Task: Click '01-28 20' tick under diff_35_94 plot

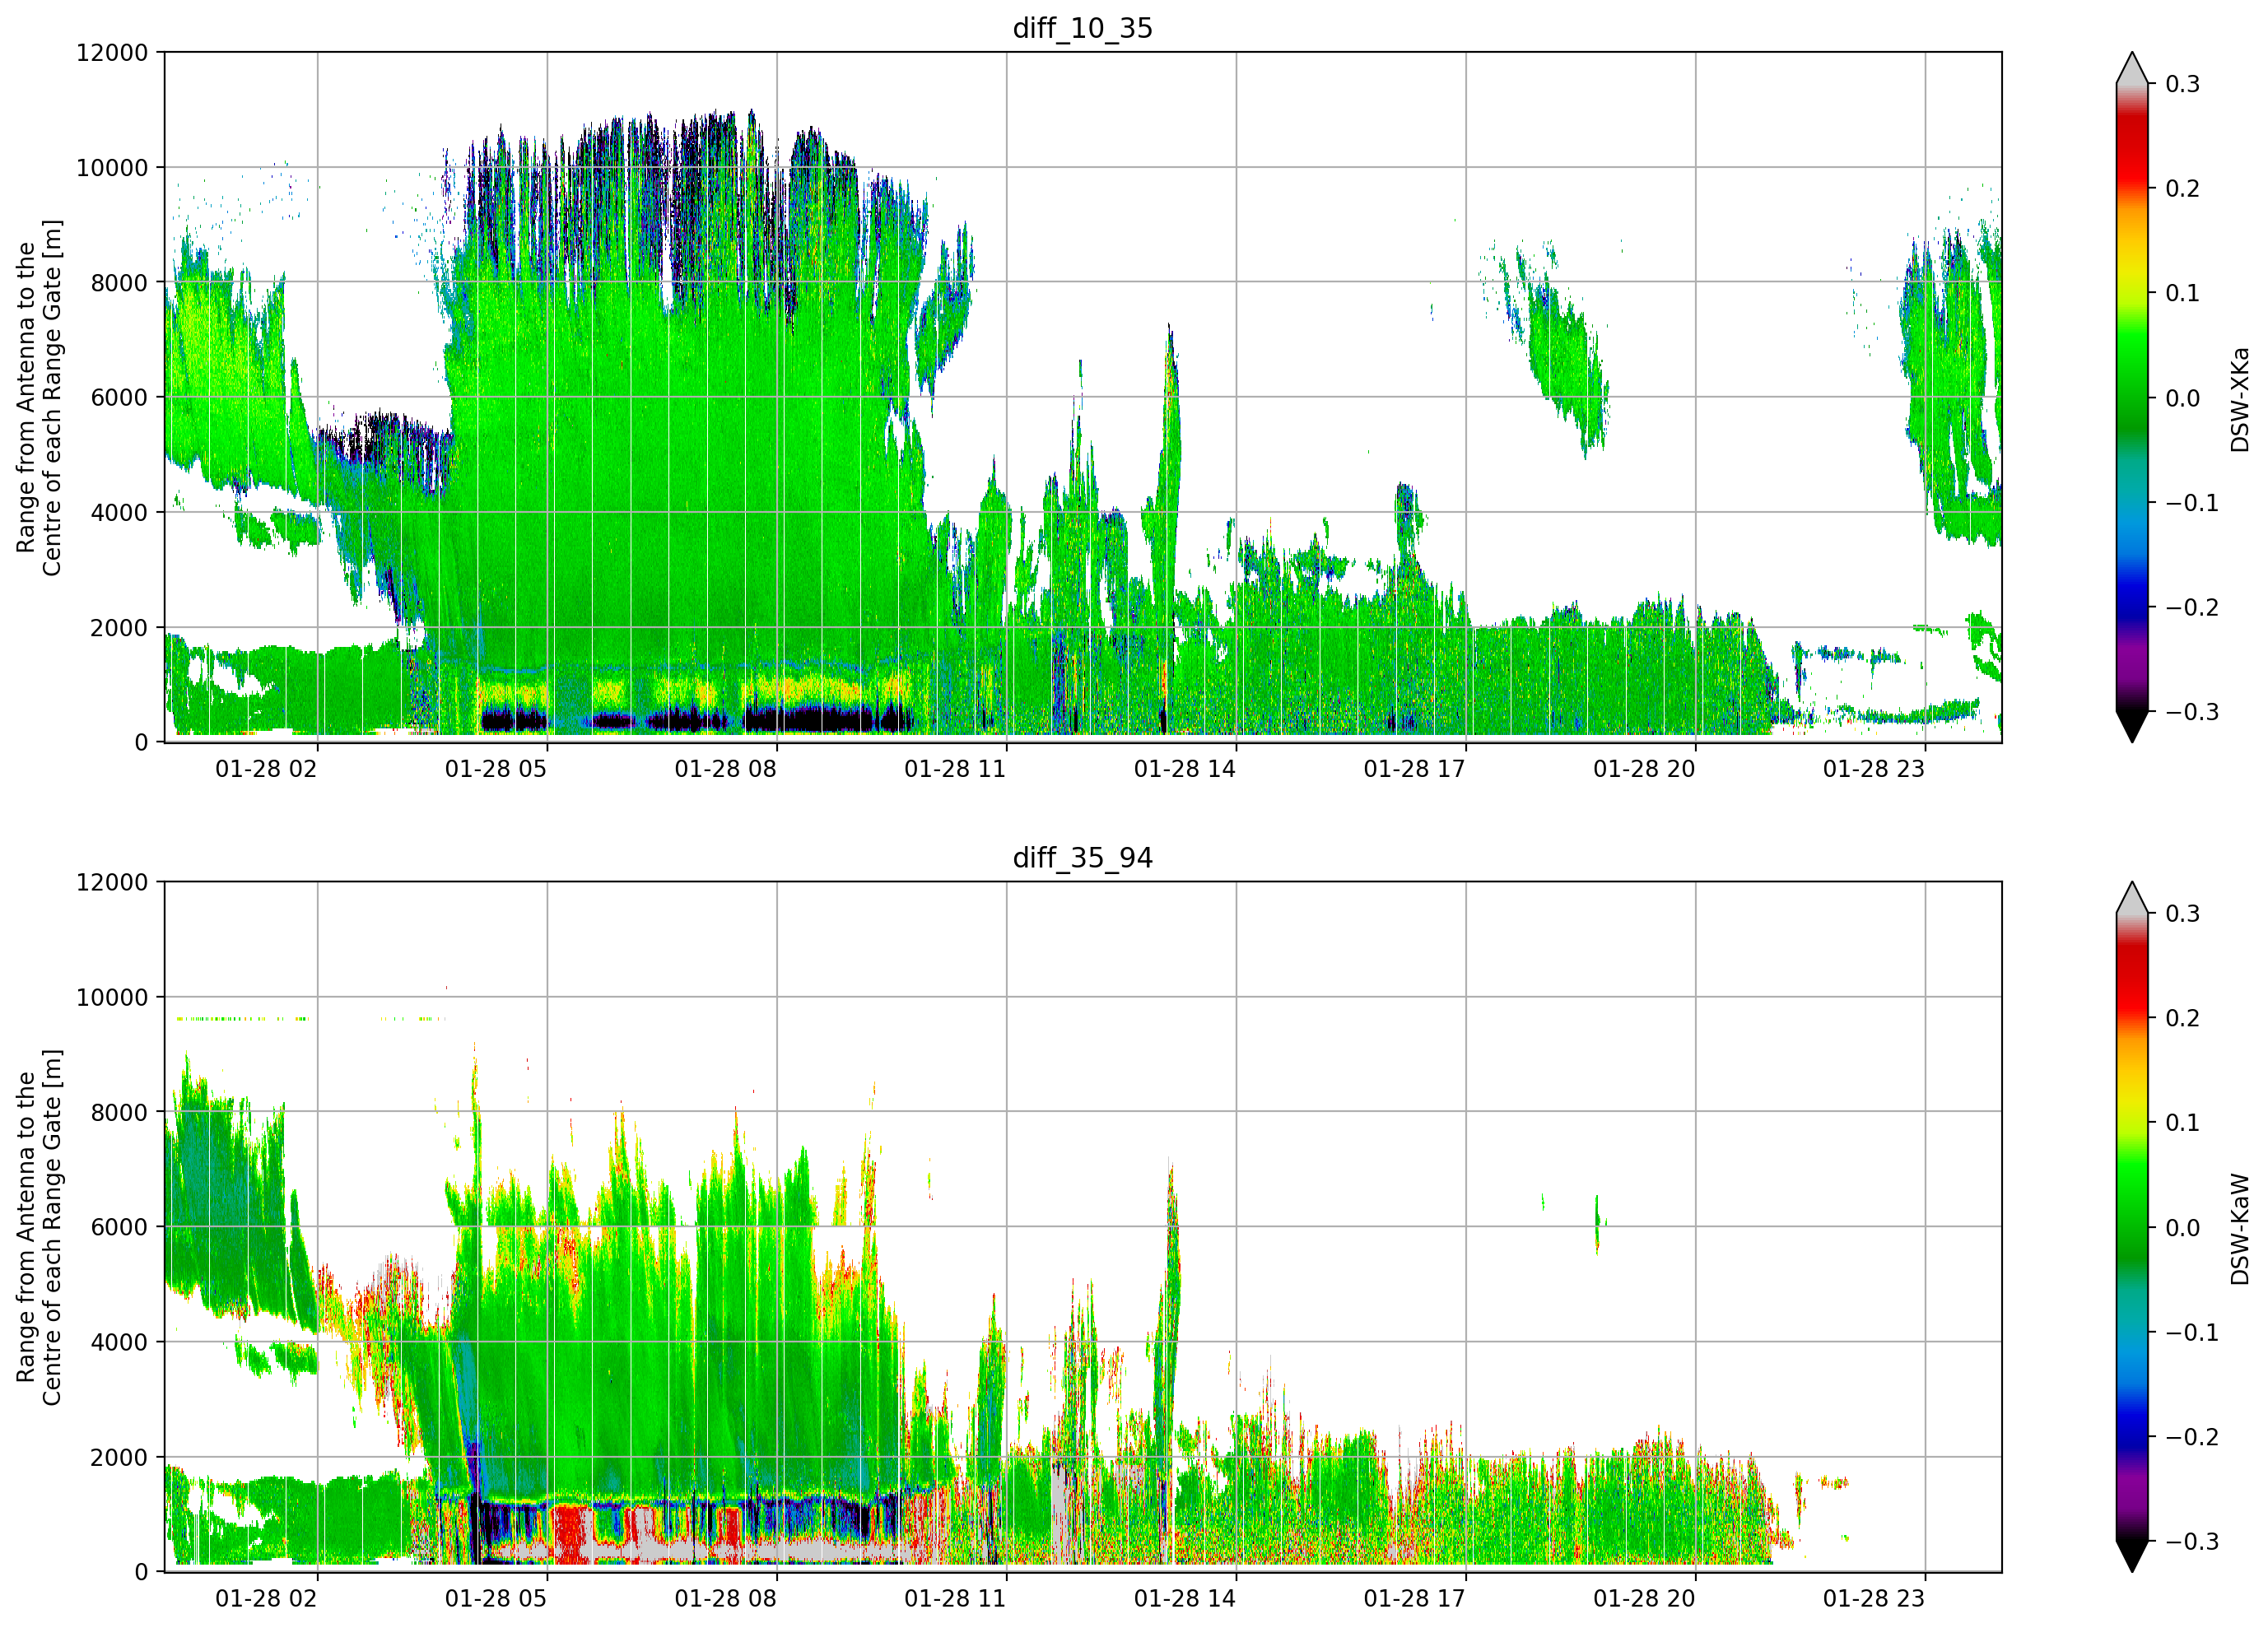Action: 1644,1599
